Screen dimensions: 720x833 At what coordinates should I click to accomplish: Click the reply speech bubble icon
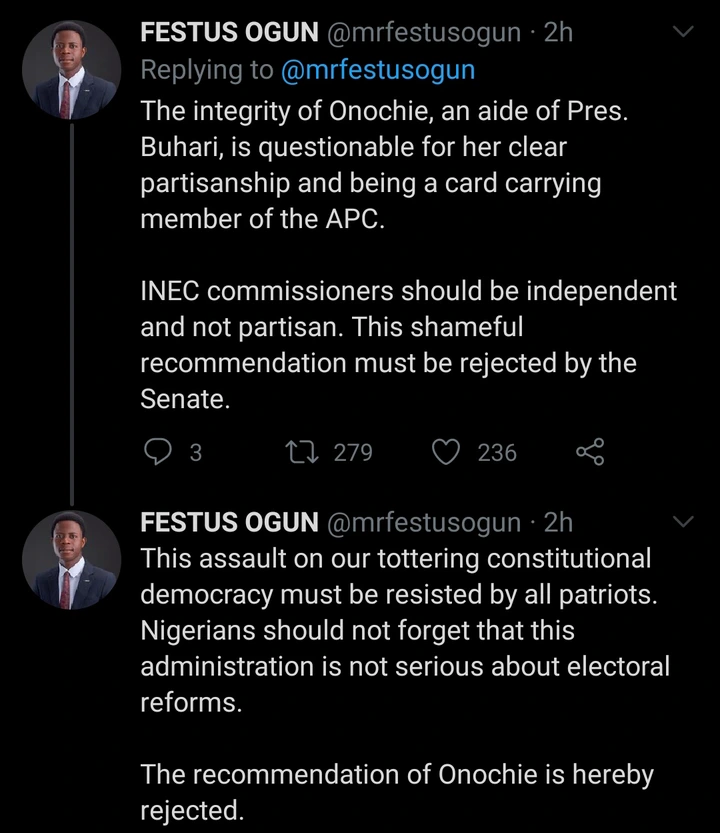pos(158,453)
